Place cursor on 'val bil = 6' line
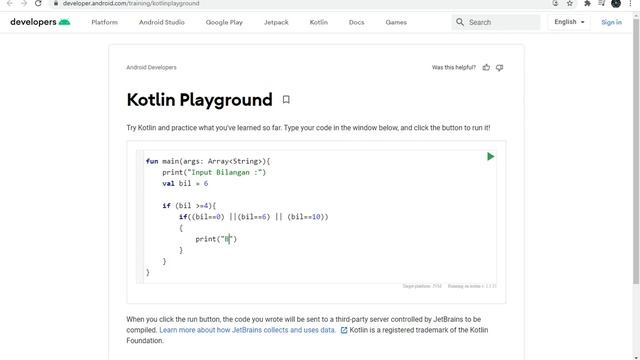The height and width of the screenshot is (360, 640). coord(185,183)
